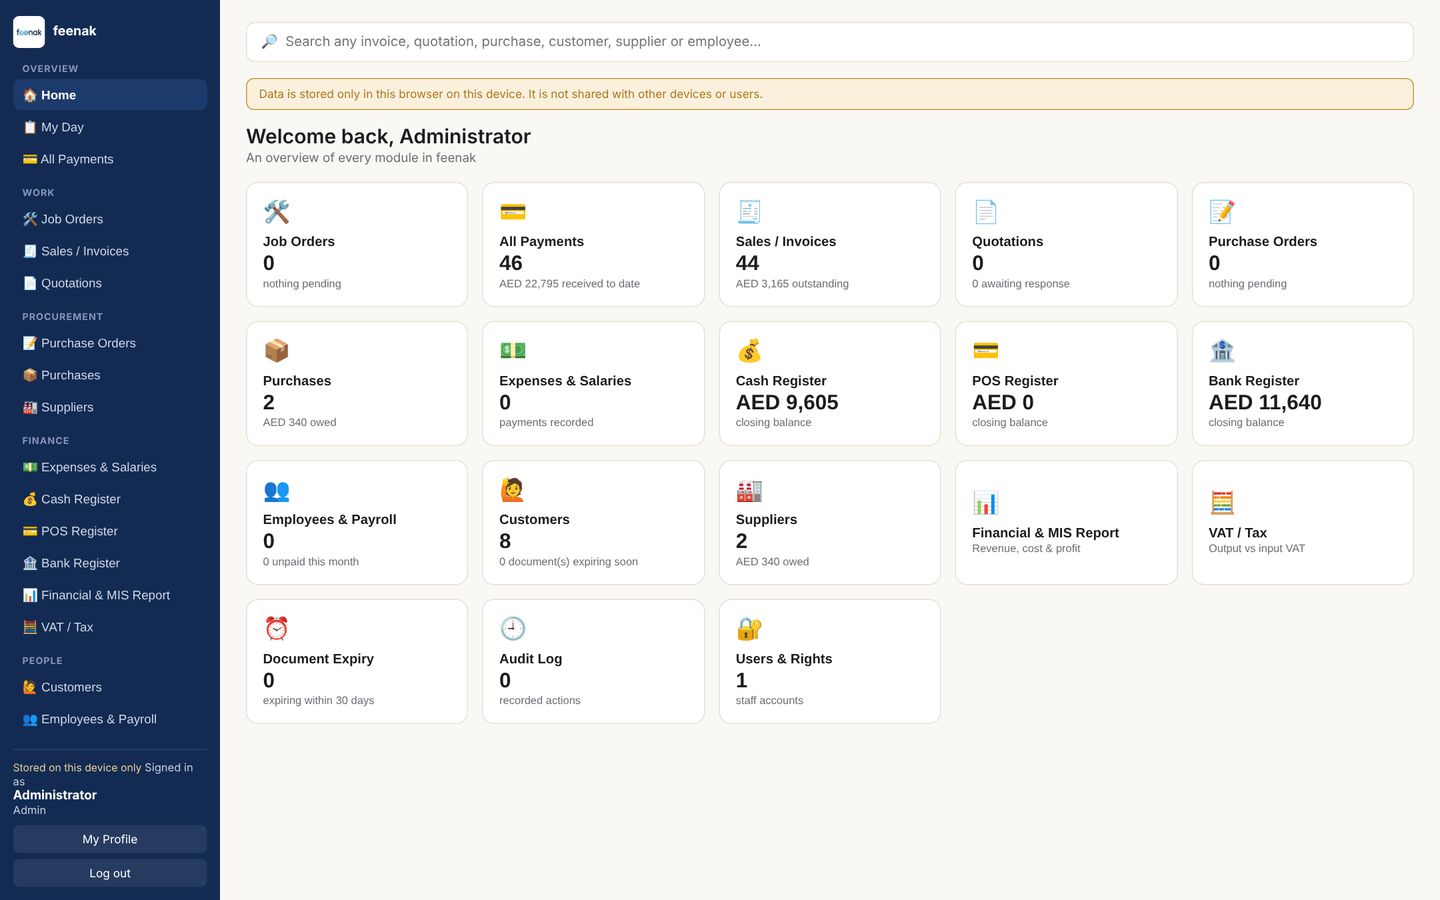This screenshot has height=900, width=1440.
Task: Select Home in the sidebar
Action: 110,95
